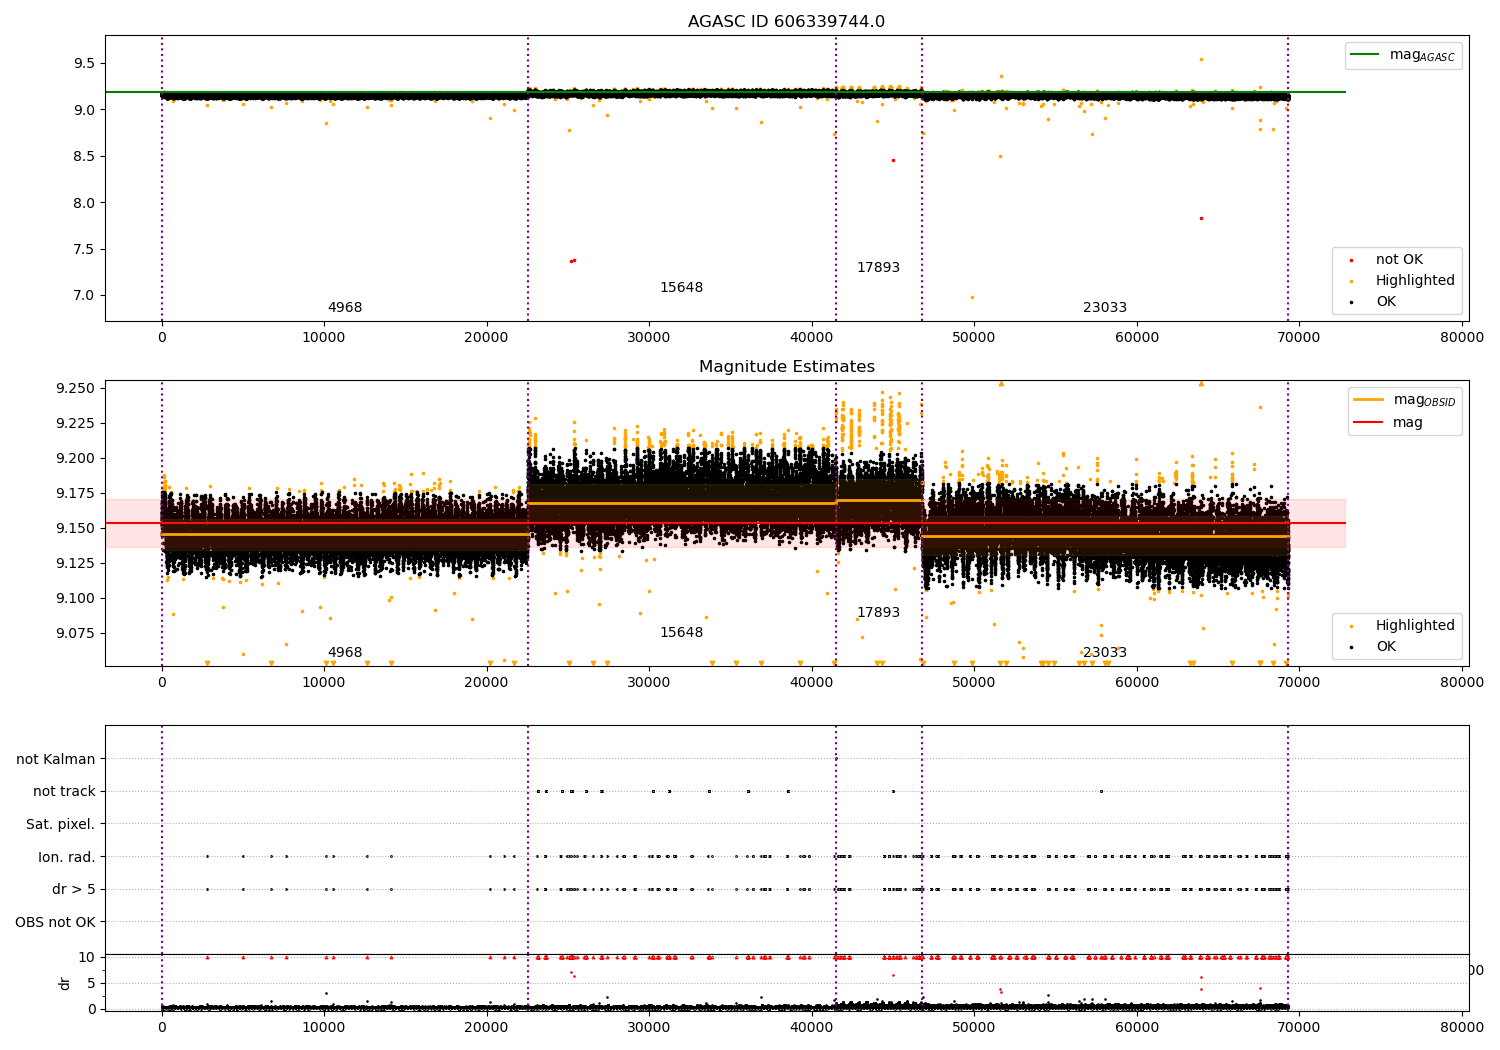
Task: Click the orange mag OBSID line segment for 17893
Action: tap(879, 500)
